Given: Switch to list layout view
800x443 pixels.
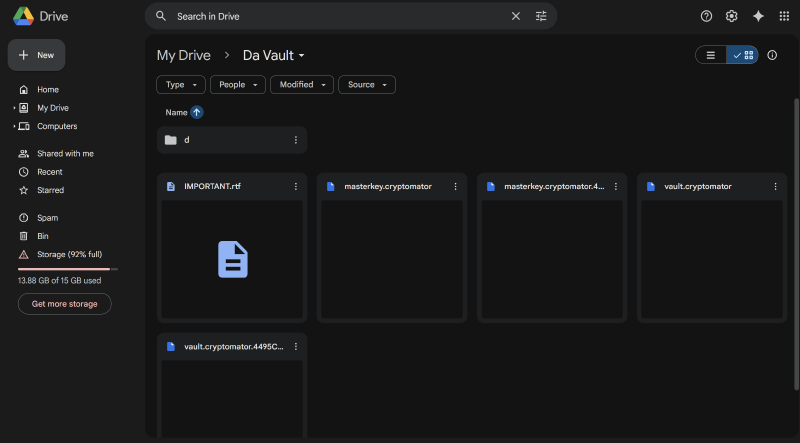Looking at the screenshot, I should pos(711,55).
